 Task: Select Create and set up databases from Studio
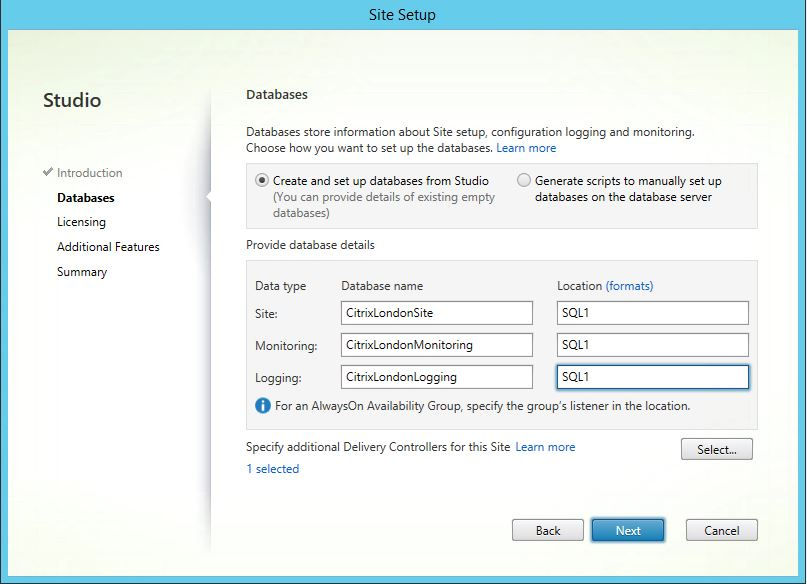pyautogui.click(x=262, y=181)
